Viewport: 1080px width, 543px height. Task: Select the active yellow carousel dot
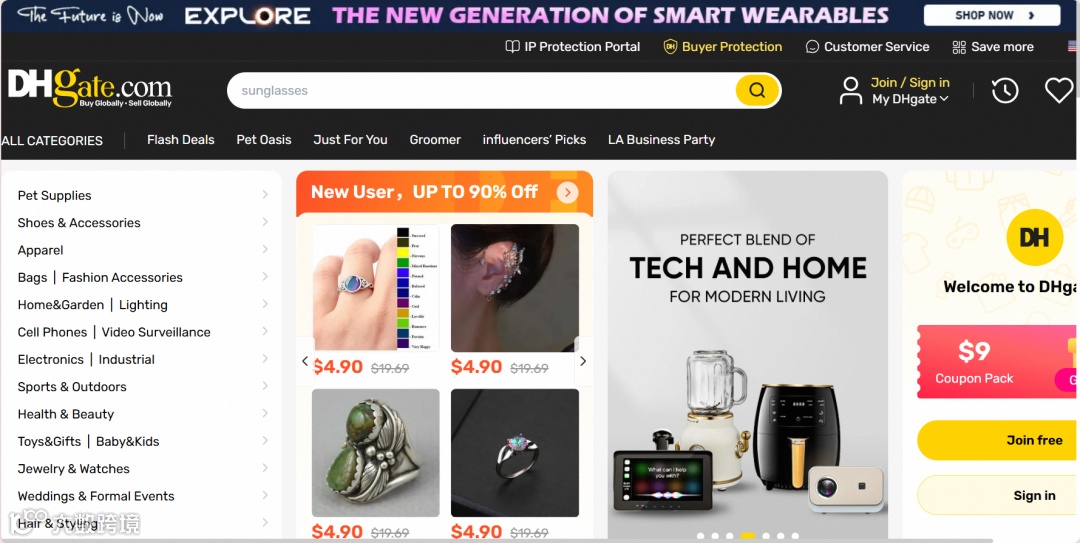click(747, 535)
